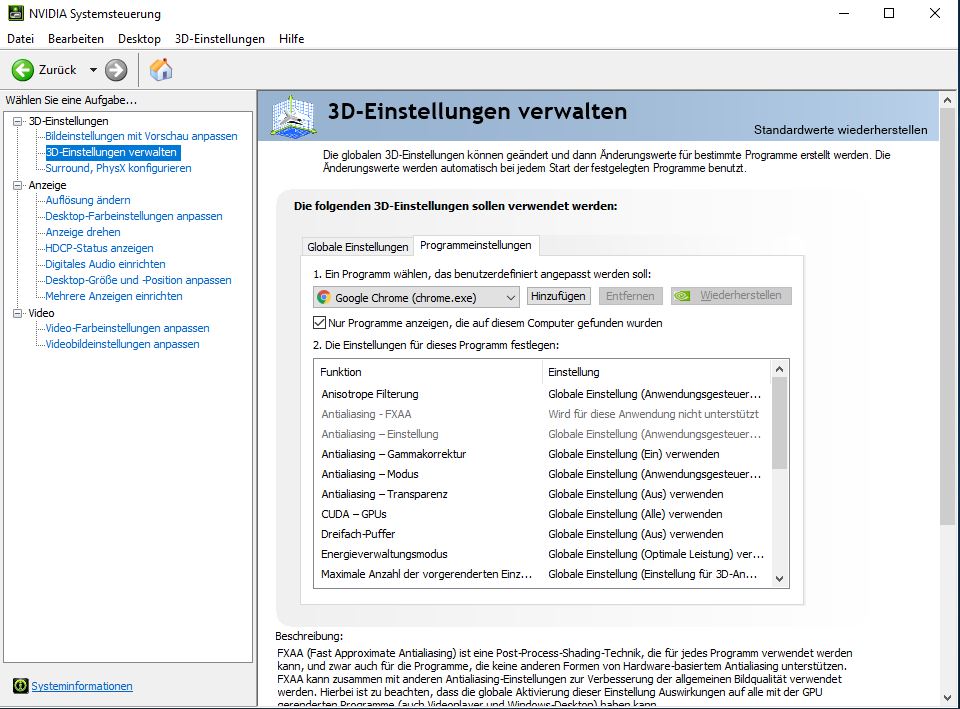Viewport: 960px width, 709px height.
Task: Open the Bearbeiten menu
Action: [76, 39]
